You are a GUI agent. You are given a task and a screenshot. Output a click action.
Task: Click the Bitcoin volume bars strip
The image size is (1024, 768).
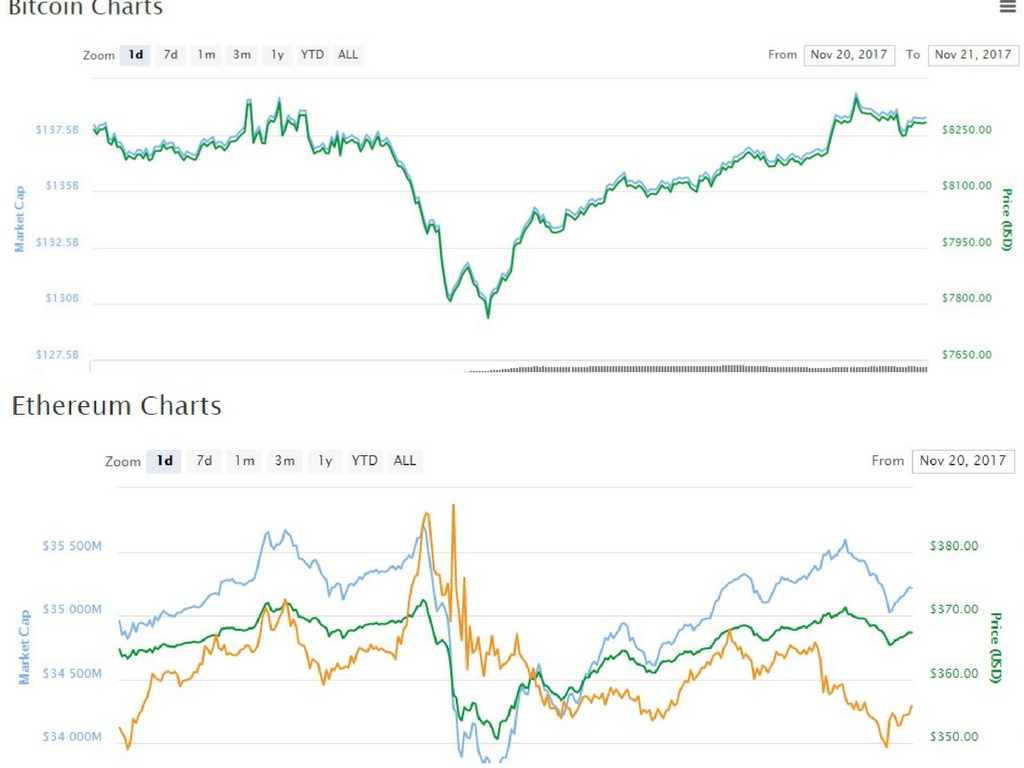700,368
